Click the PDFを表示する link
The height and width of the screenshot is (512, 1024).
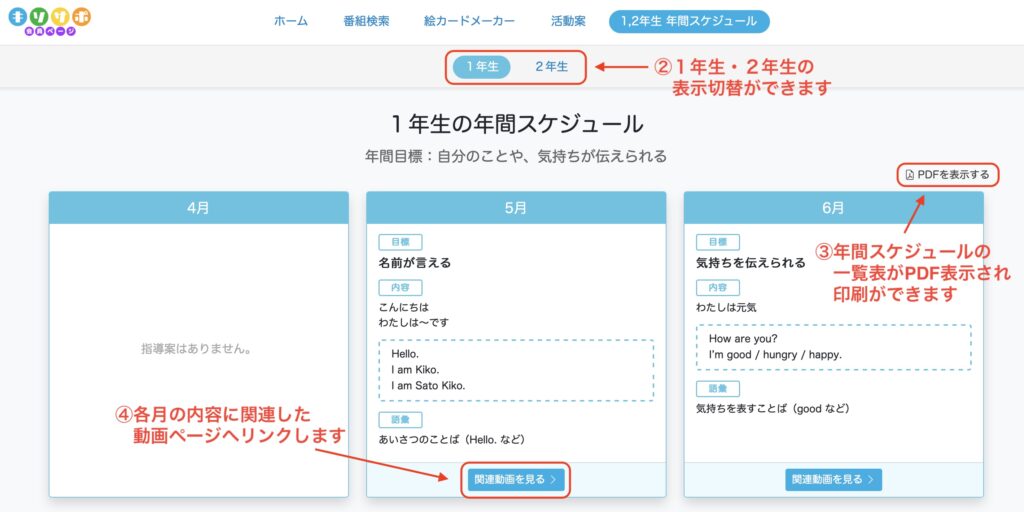pos(948,174)
